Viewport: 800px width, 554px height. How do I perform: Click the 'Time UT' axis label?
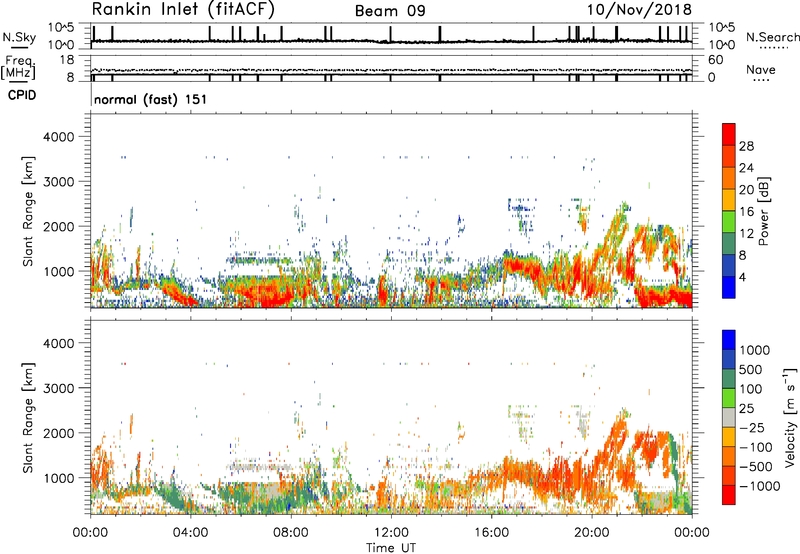[x=391, y=548]
